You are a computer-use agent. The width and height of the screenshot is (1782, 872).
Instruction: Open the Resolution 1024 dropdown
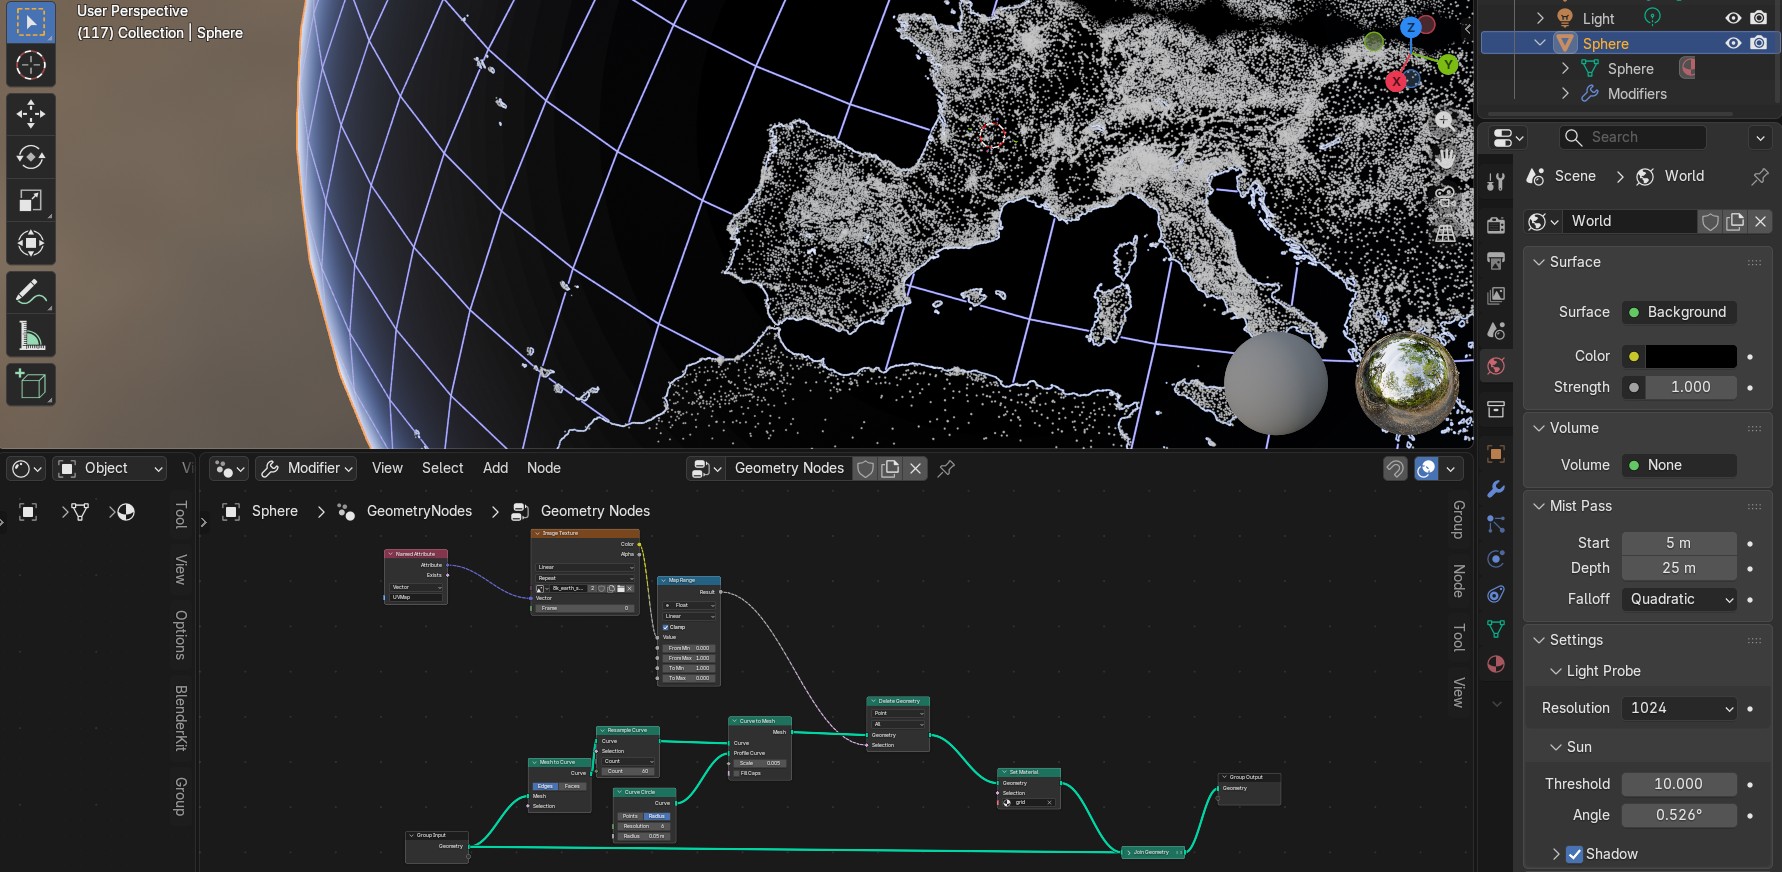1680,708
